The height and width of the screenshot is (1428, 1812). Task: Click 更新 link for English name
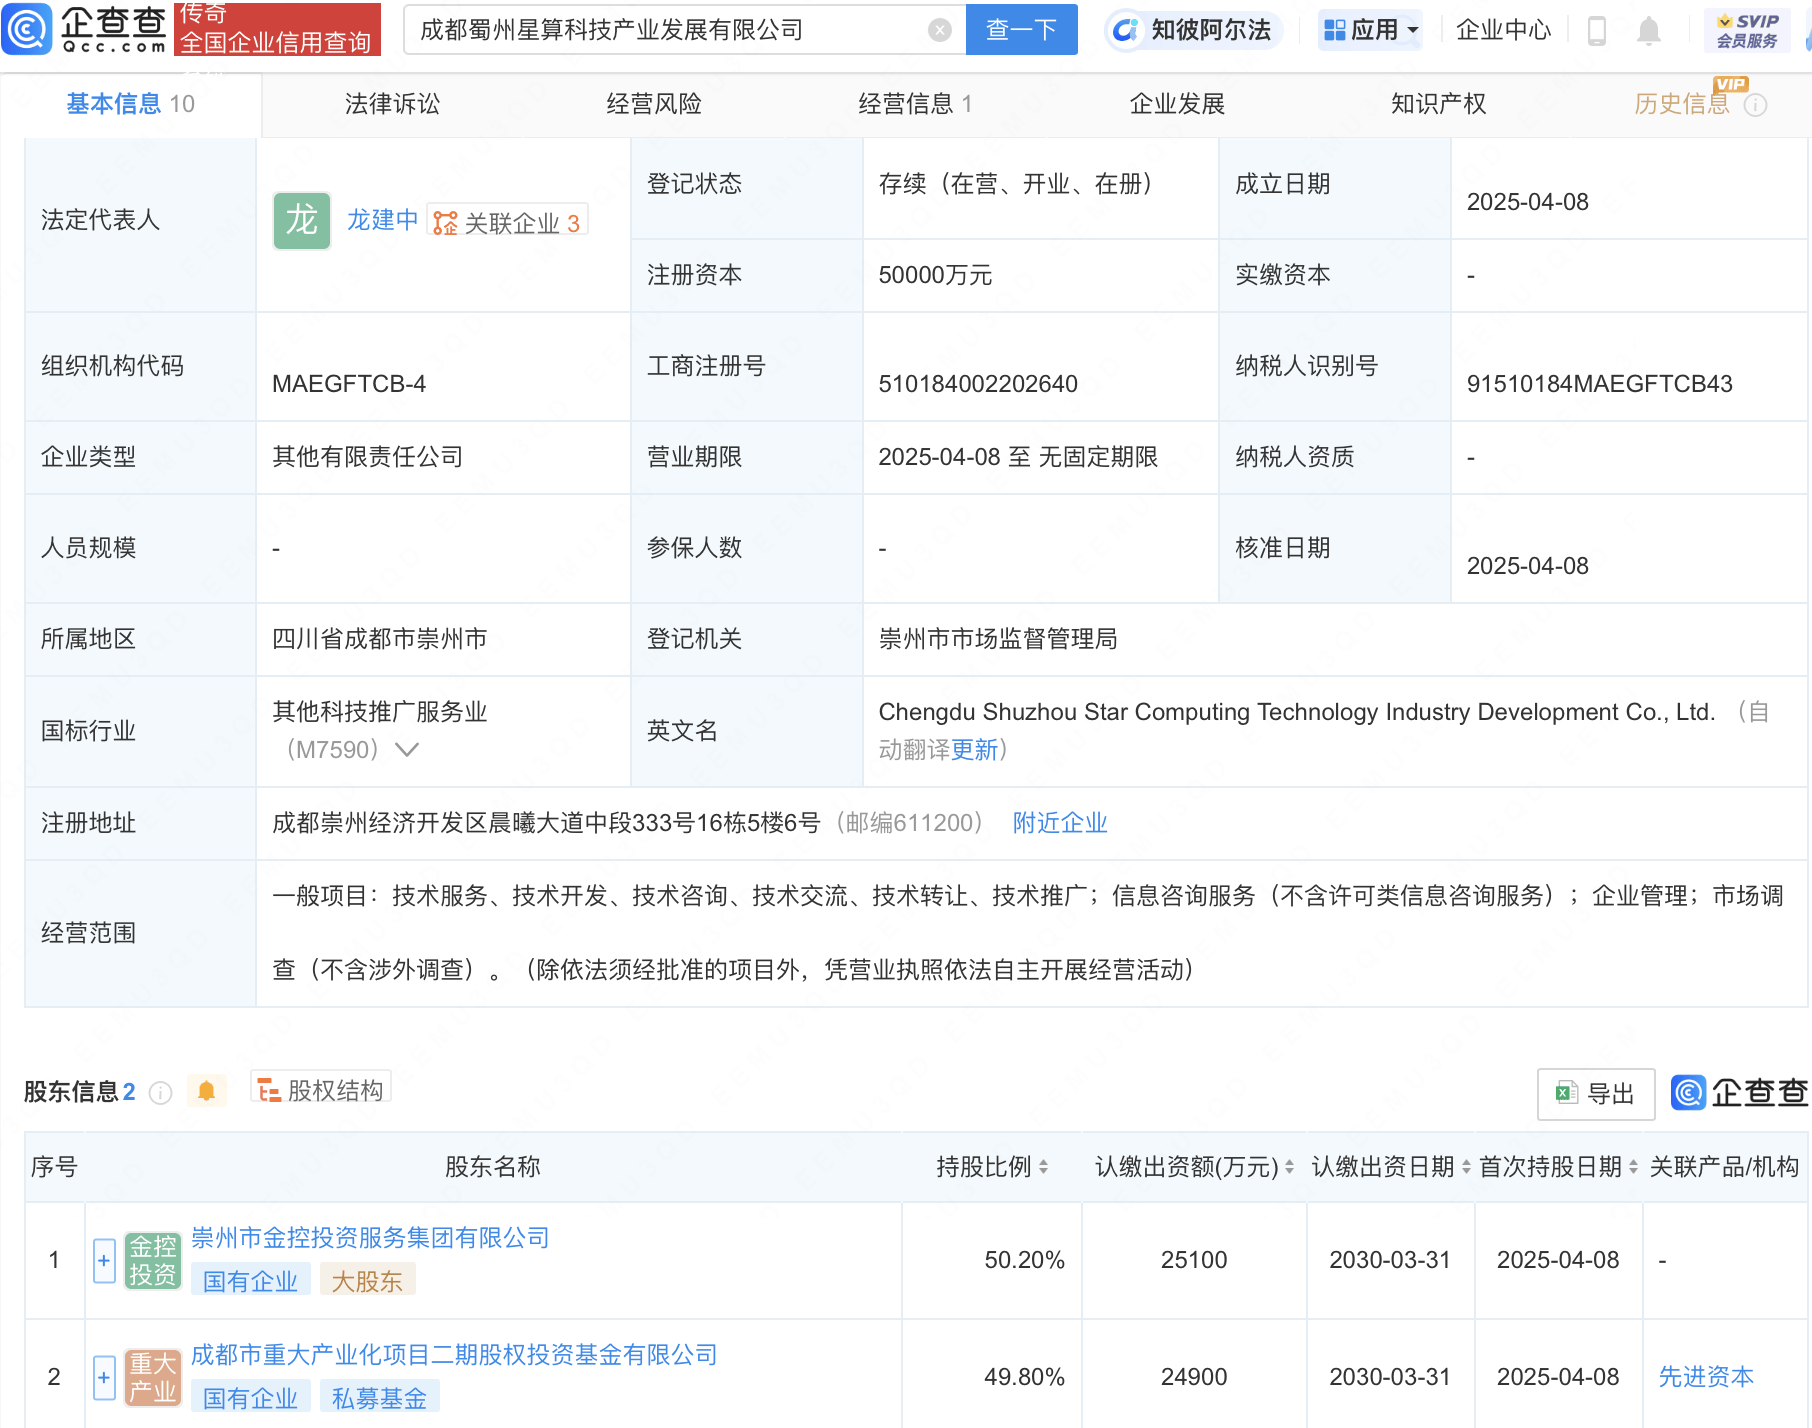tap(974, 750)
